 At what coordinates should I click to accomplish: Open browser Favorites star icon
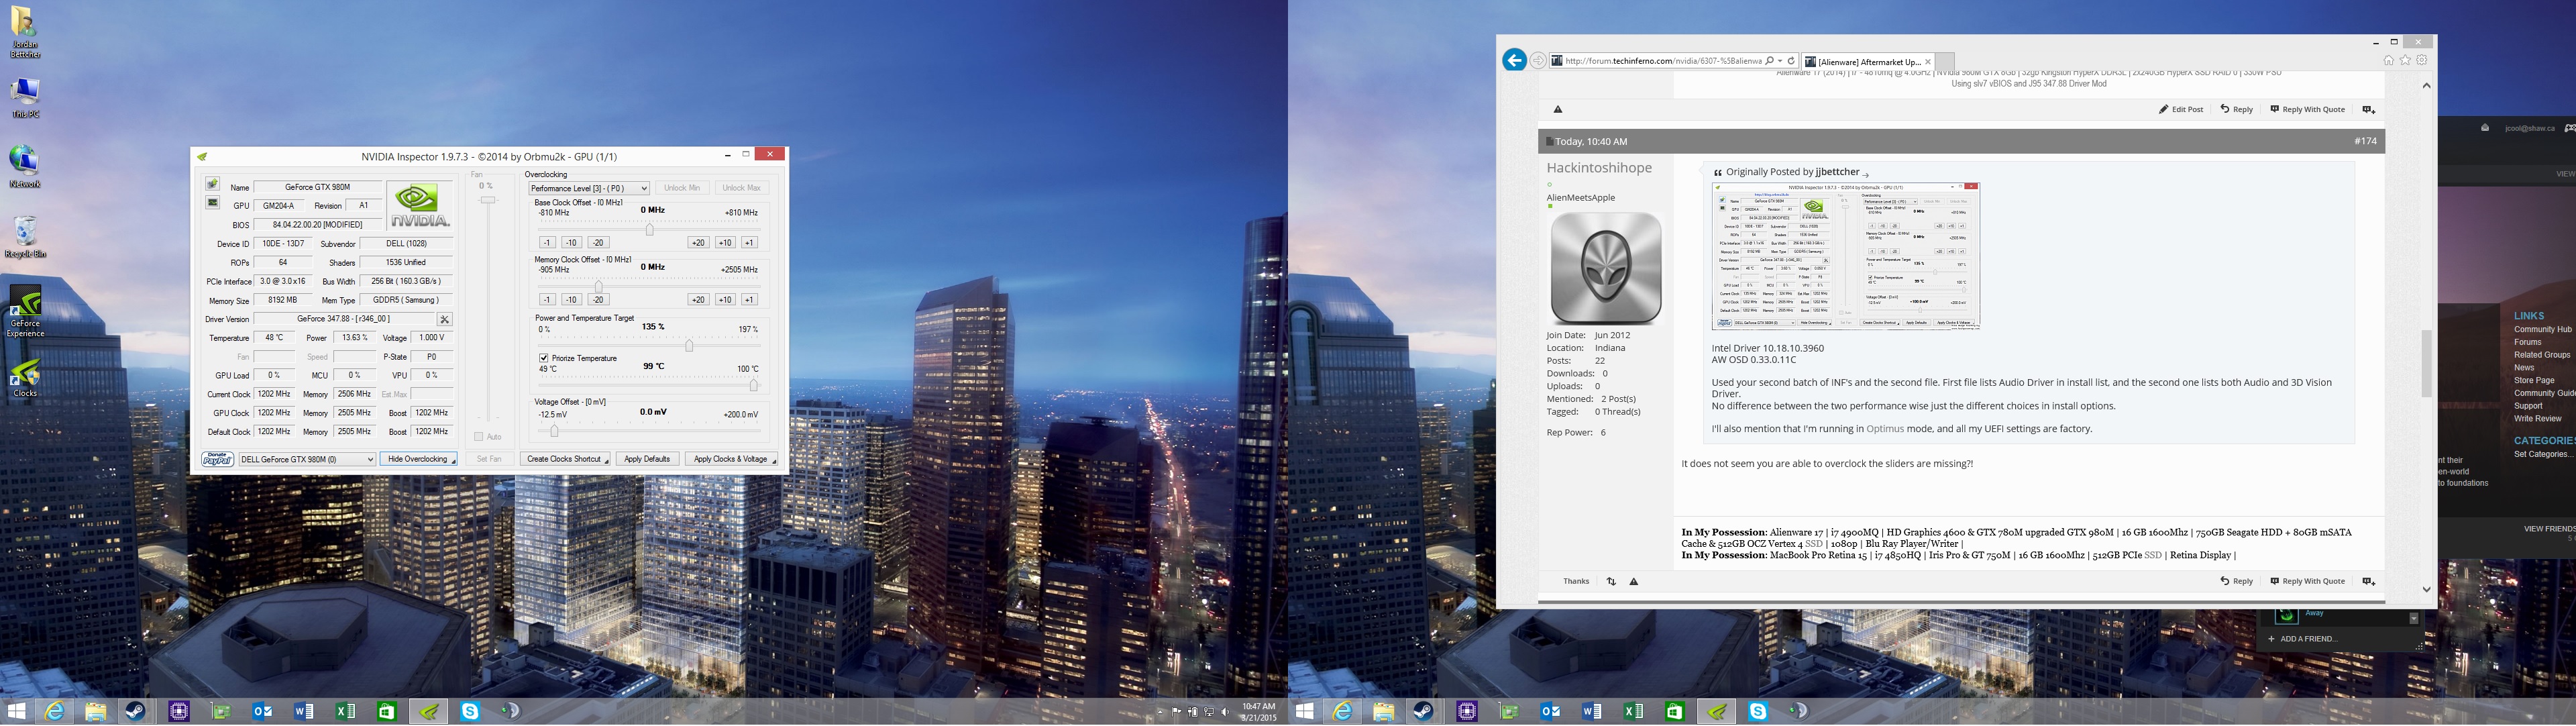pyautogui.click(x=2405, y=60)
